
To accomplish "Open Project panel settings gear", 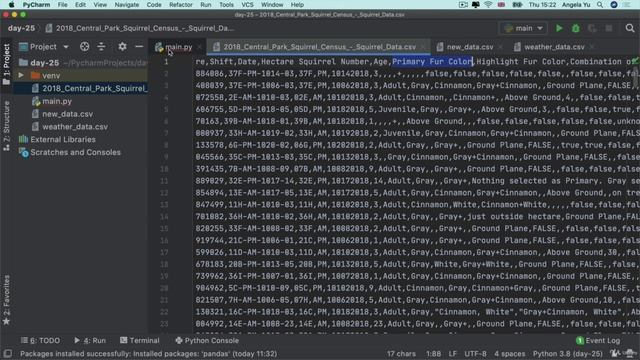I will click(x=122, y=47).
